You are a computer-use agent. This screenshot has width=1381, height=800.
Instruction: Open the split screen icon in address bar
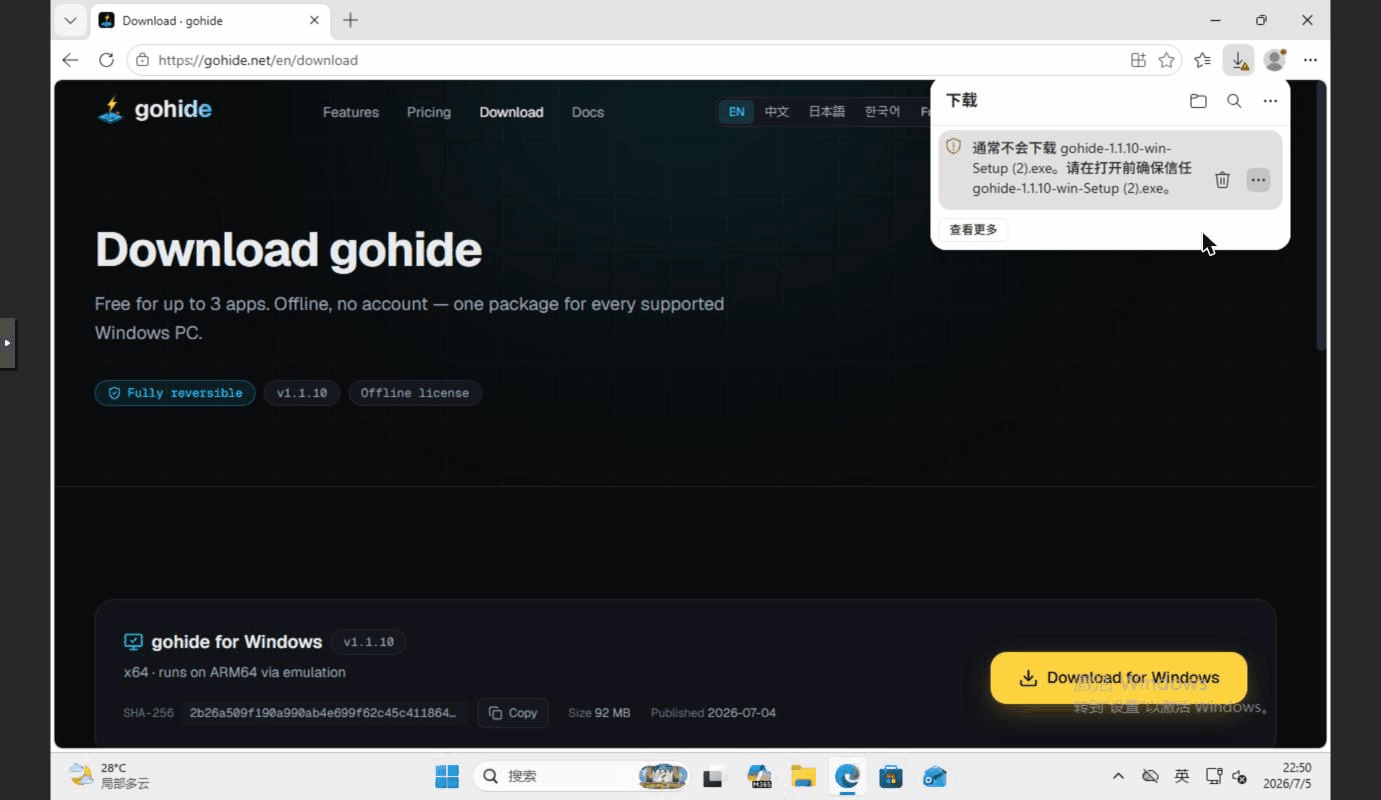tap(1138, 60)
